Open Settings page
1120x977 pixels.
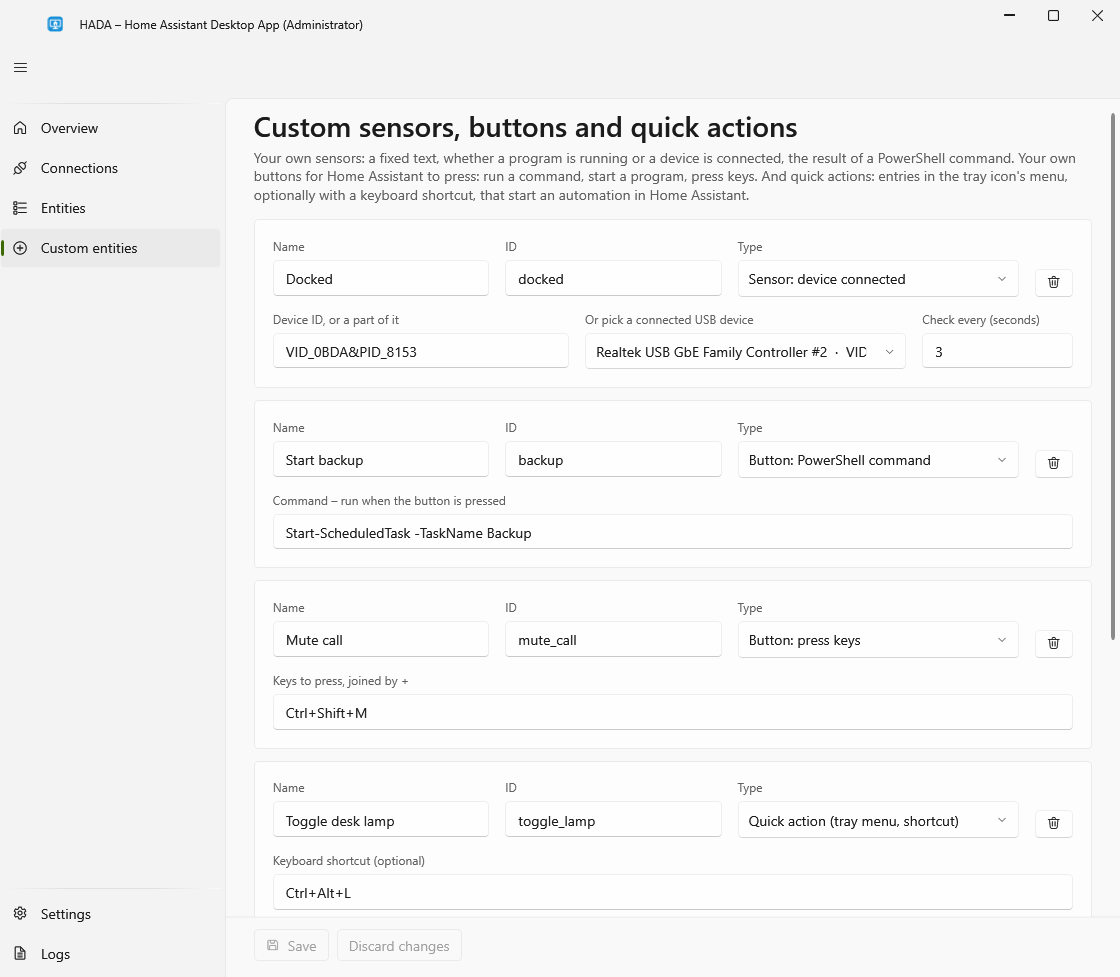tap(111, 914)
